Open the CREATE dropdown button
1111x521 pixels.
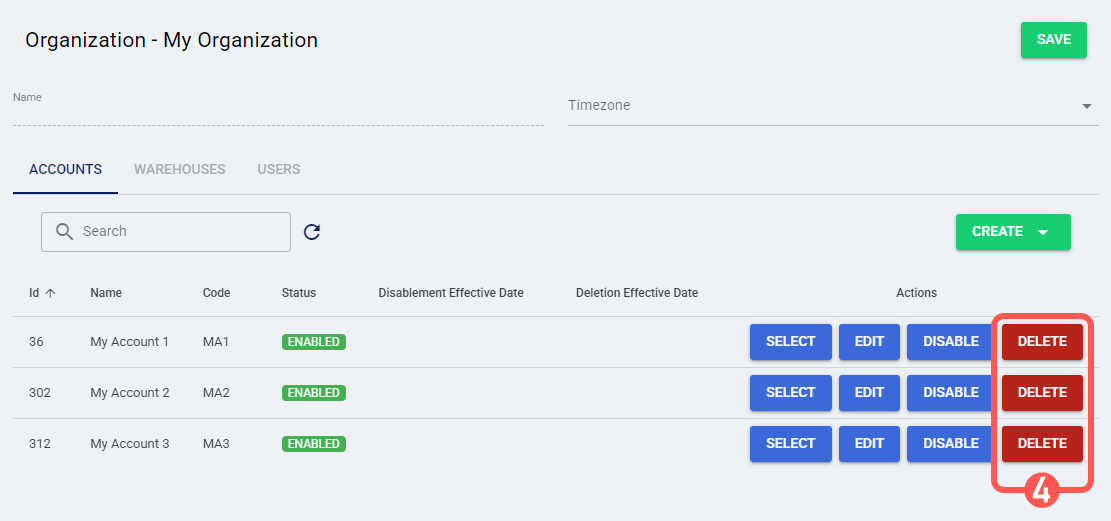[1012, 231]
